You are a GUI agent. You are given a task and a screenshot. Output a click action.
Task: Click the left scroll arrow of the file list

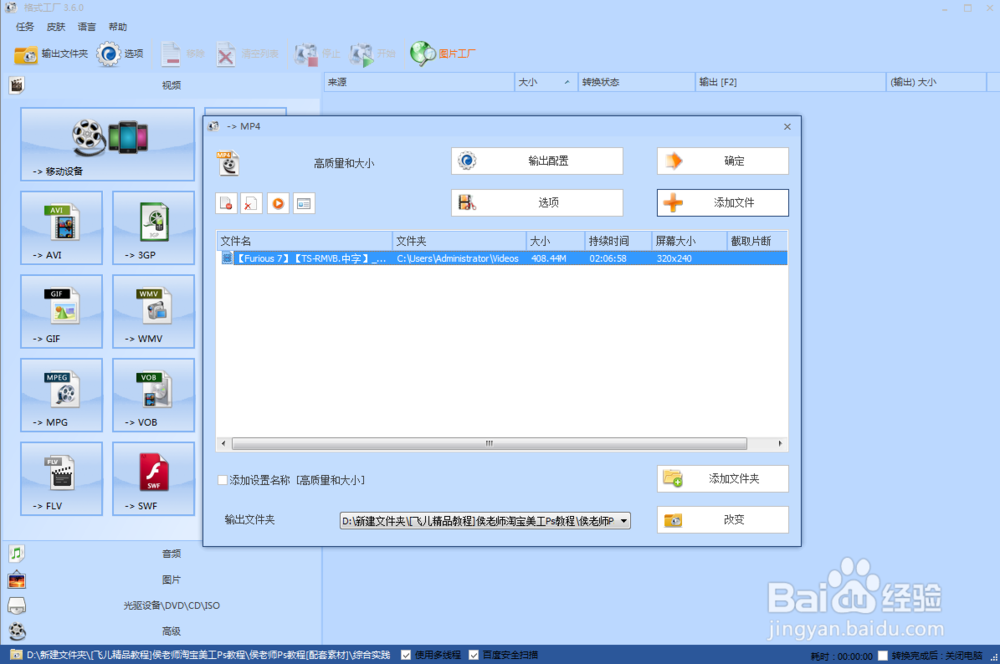click(x=223, y=443)
